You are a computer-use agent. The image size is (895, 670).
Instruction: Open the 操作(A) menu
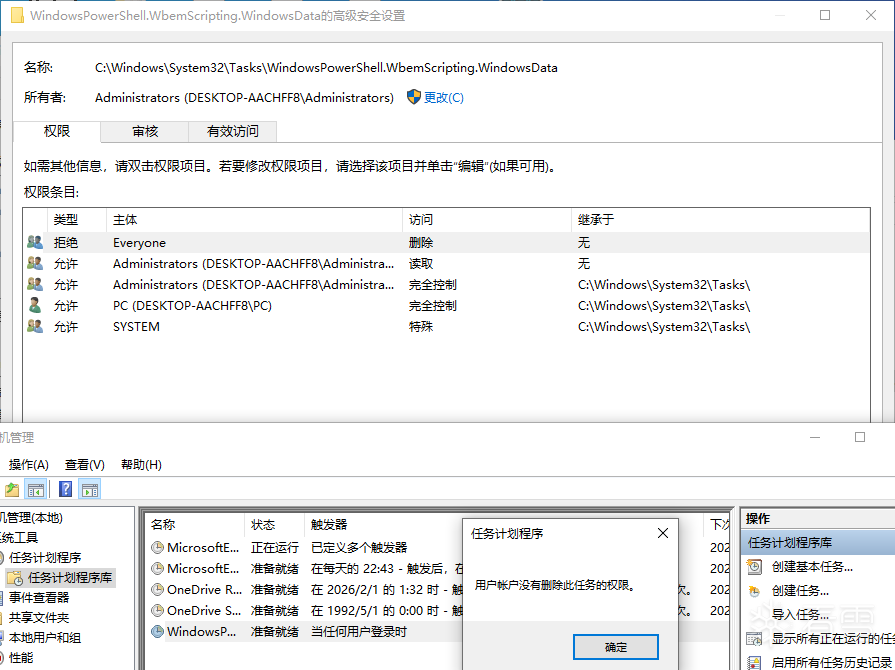click(29, 465)
